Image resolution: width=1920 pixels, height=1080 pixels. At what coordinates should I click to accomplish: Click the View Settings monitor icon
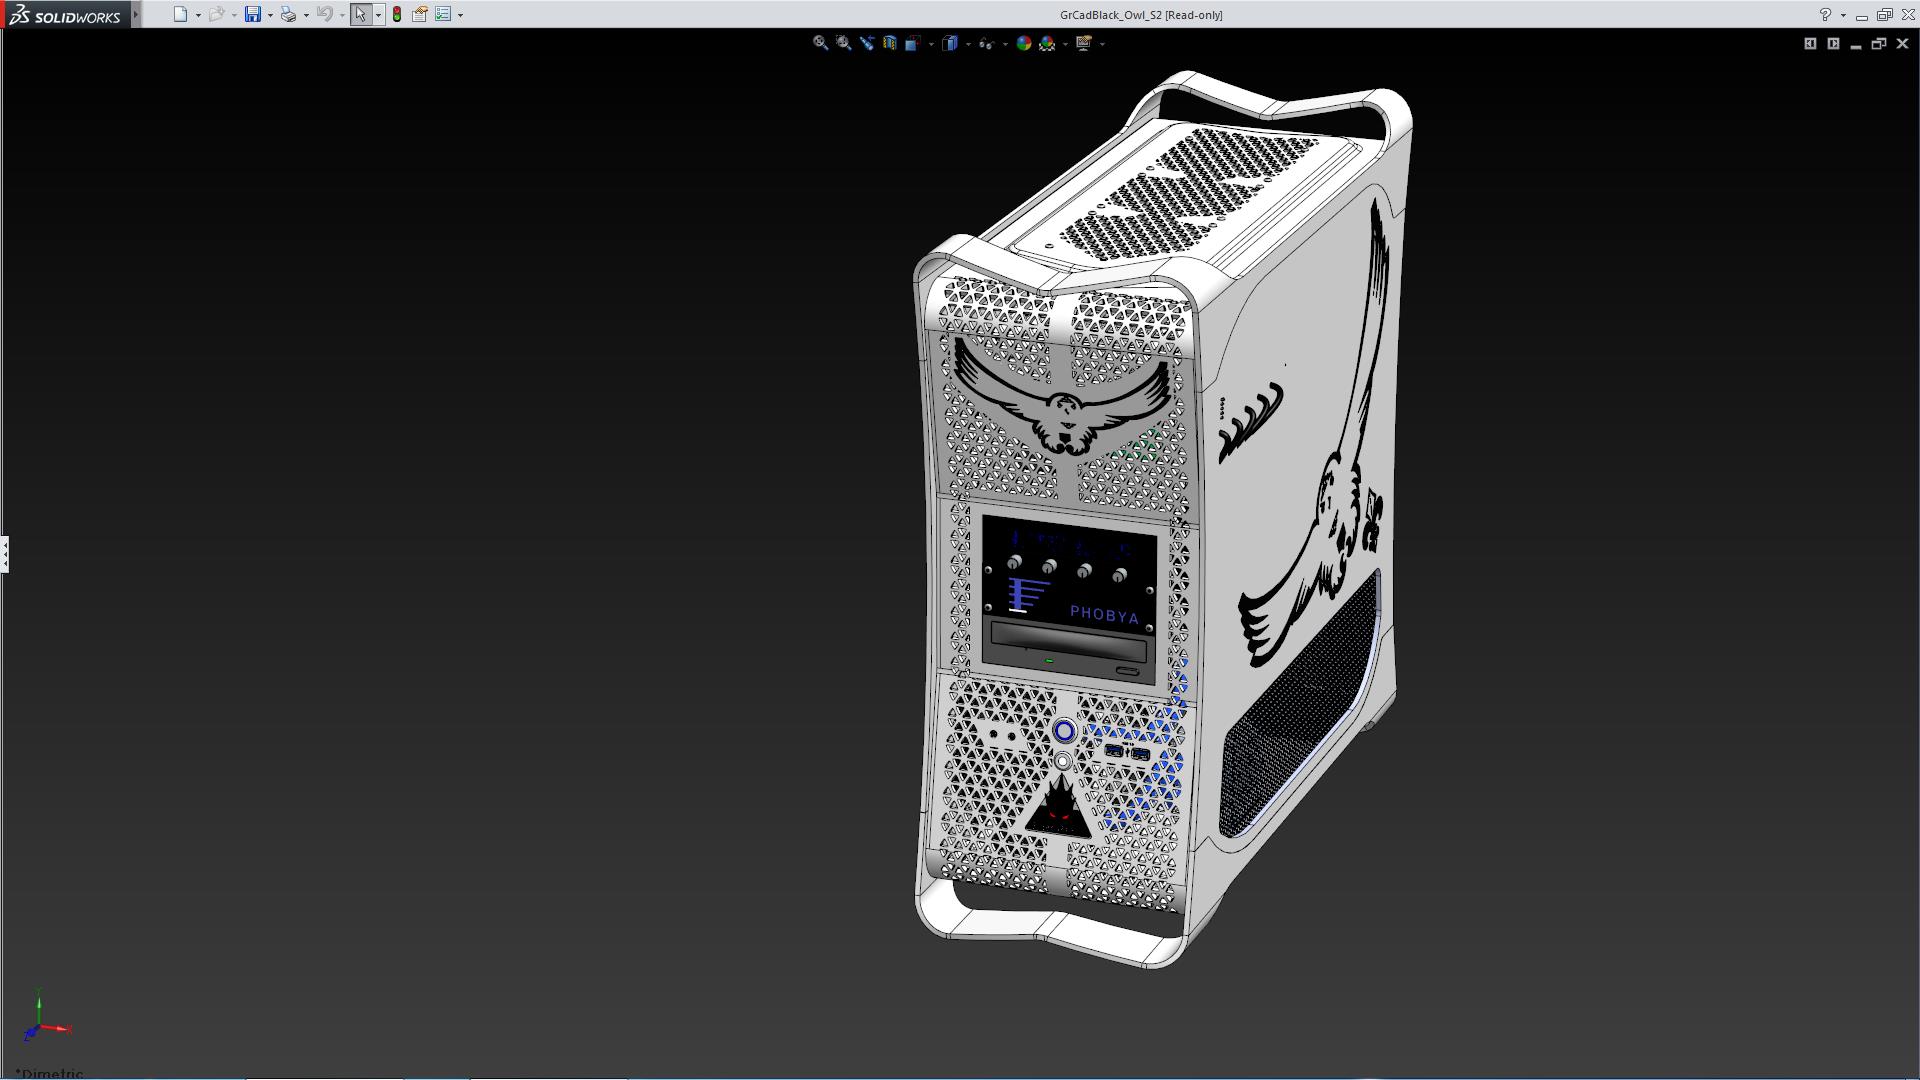click(1084, 43)
